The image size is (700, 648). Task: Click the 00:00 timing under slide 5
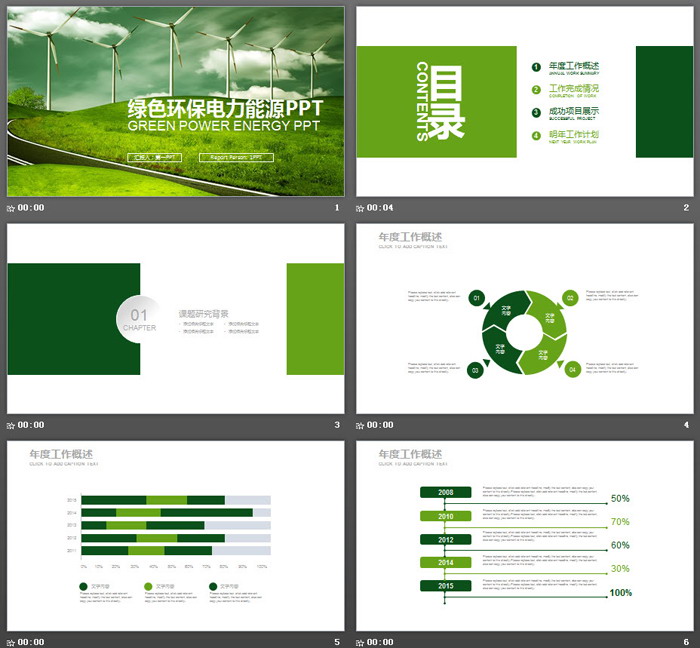coord(31,641)
